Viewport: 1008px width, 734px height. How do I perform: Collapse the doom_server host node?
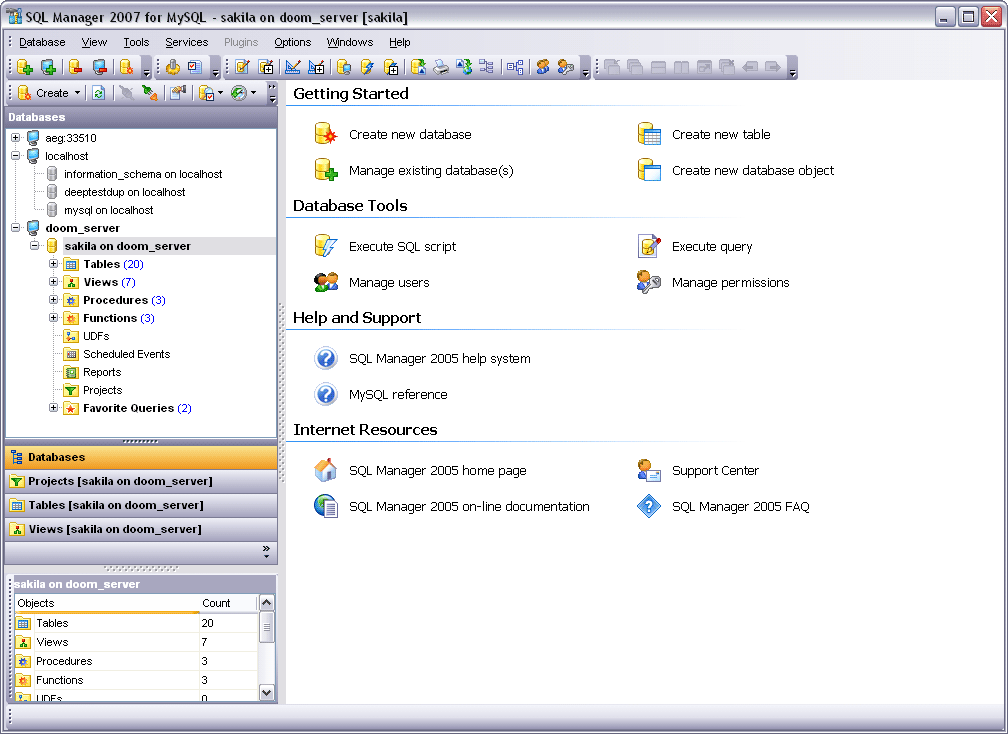(16, 228)
